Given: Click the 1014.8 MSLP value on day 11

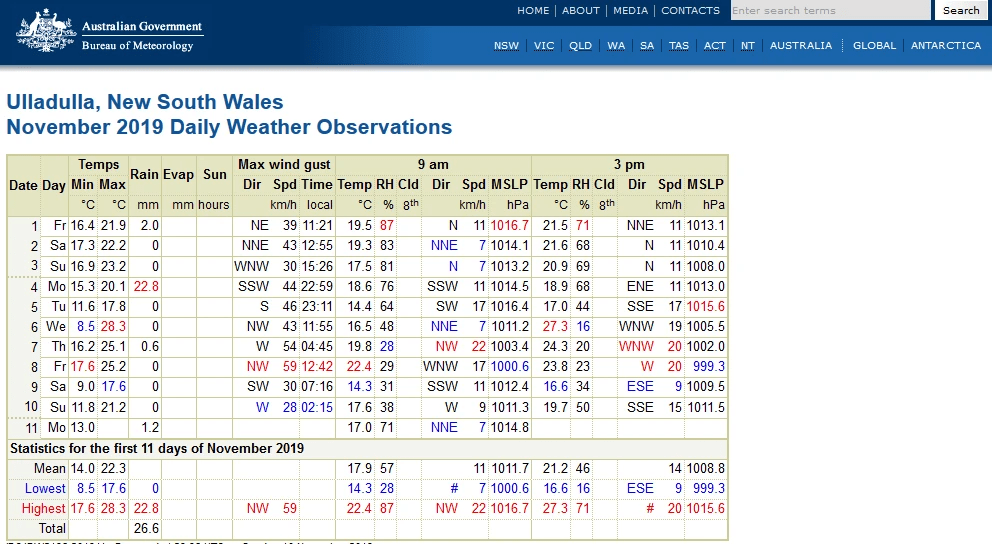Looking at the screenshot, I should (x=509, y=428).
